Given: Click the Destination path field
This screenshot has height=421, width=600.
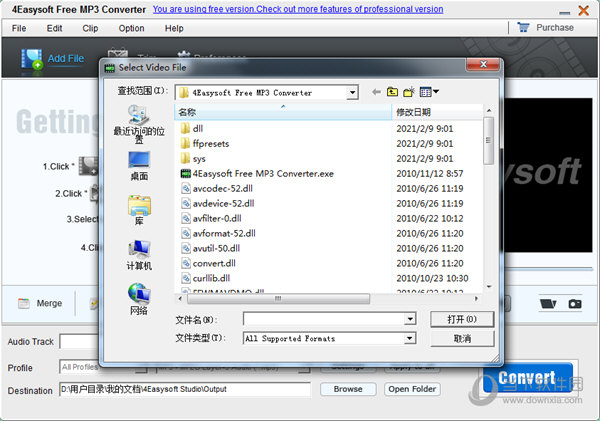Looking at the screenshot, I should pos(185,389).
